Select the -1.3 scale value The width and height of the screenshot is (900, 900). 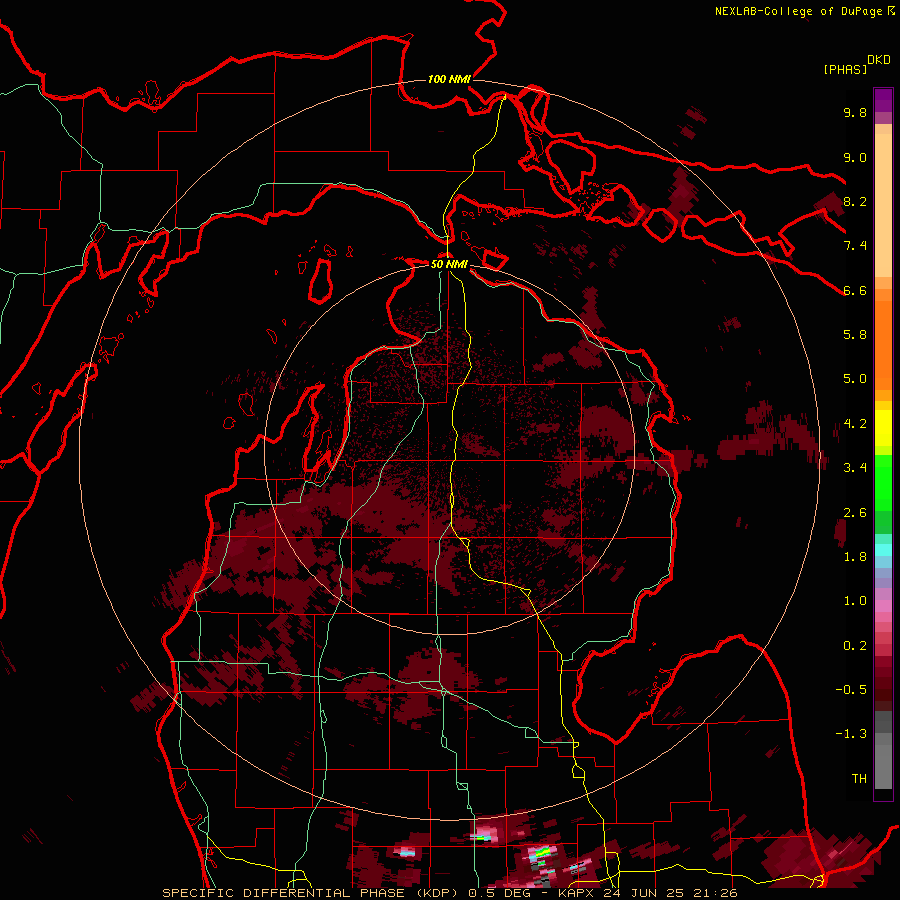click(x=851, y=734)
